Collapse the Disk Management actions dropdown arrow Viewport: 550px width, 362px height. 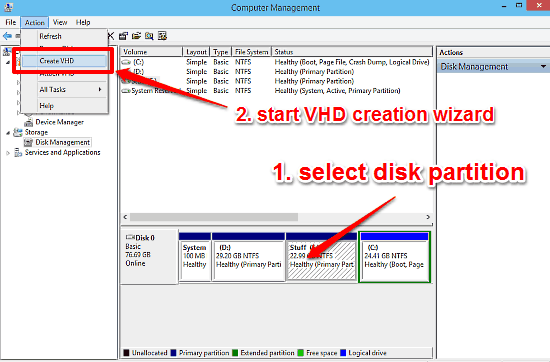pyautogui.click(x=543, y=66)
